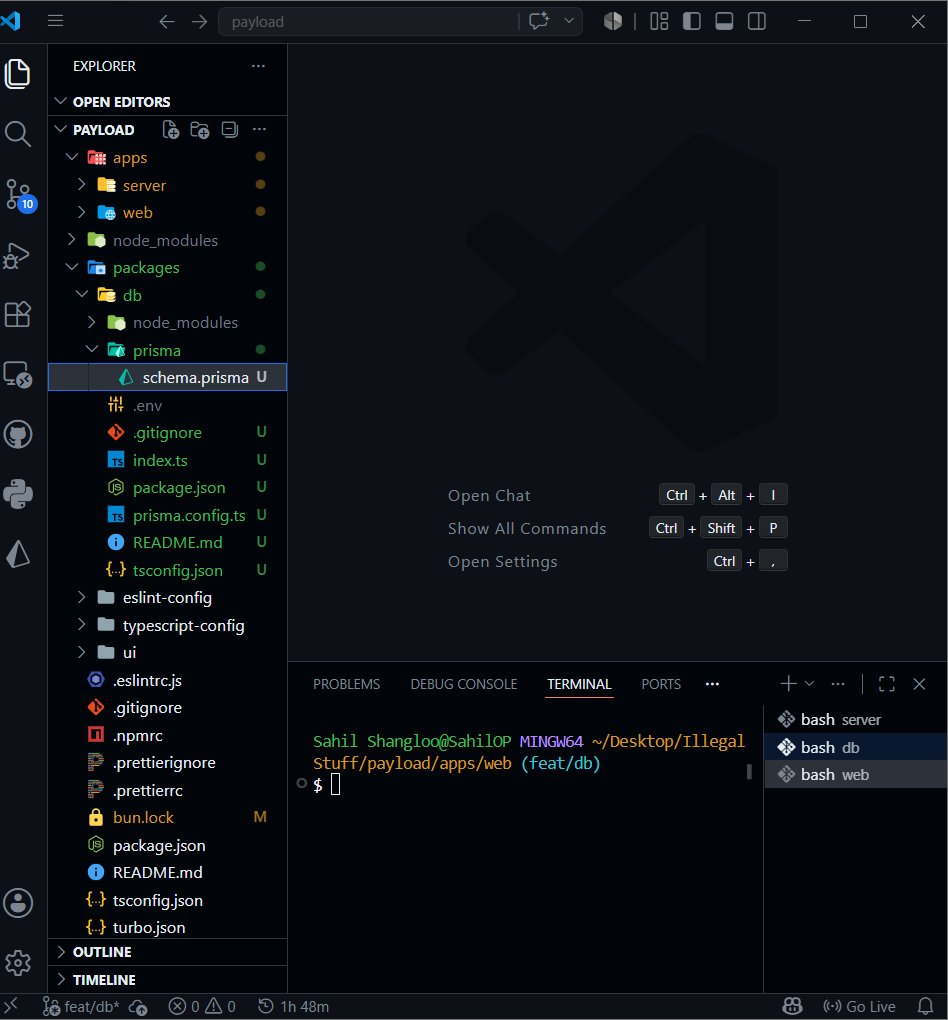Open the Accounts menu icon
The height and width of the screenshot is (1020, 948).
click(18, 903)
